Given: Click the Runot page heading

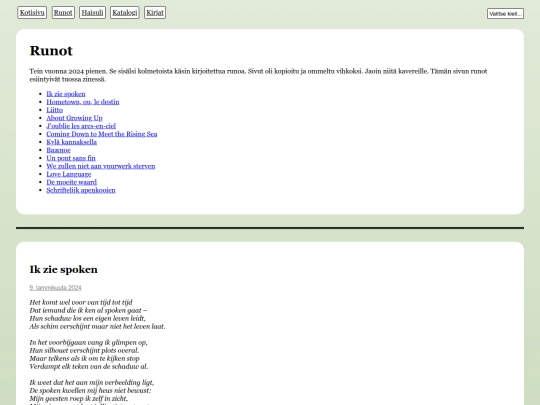Looking at the screenshot, I should tap(51, 51).
